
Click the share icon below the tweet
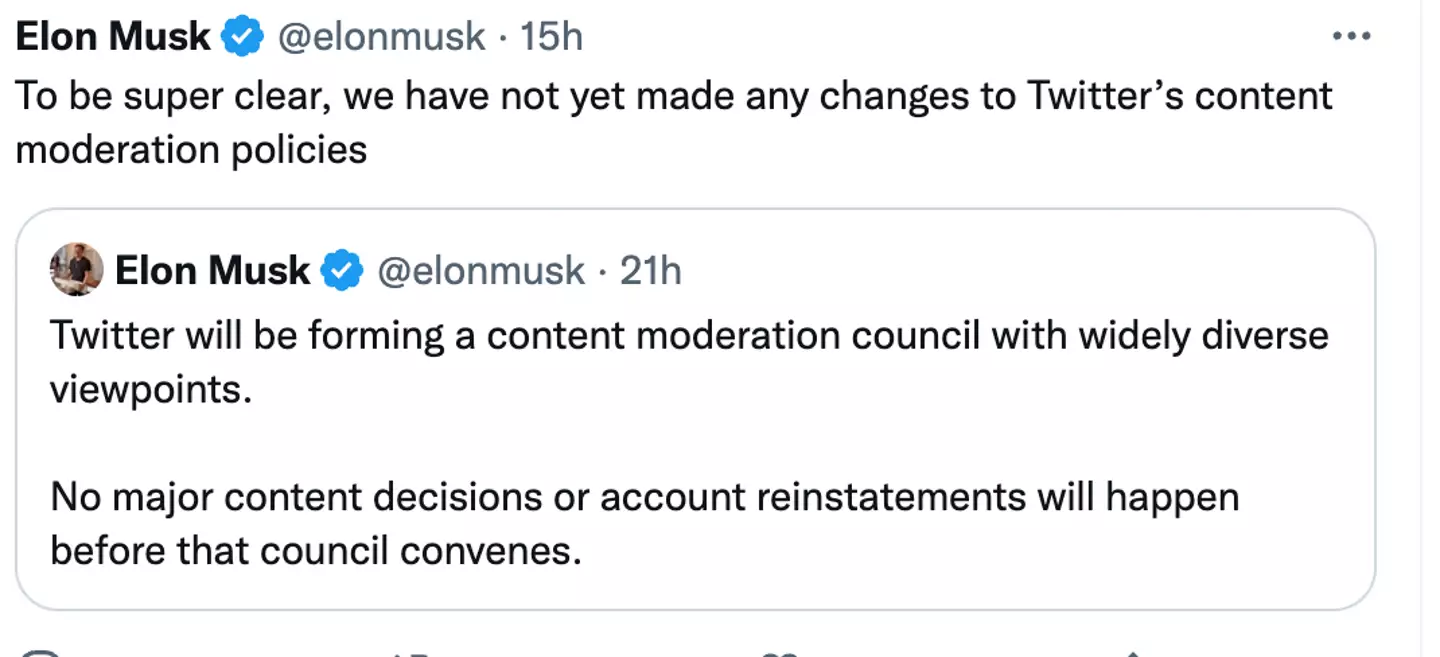pyautogui.click(x=1132, y=653)
